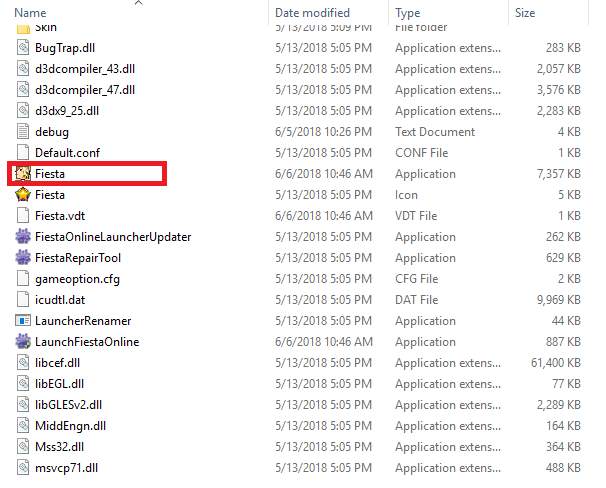
Task: Click the 9,969 KB size value
Action: pyautogui.click(x=558, y=300)
